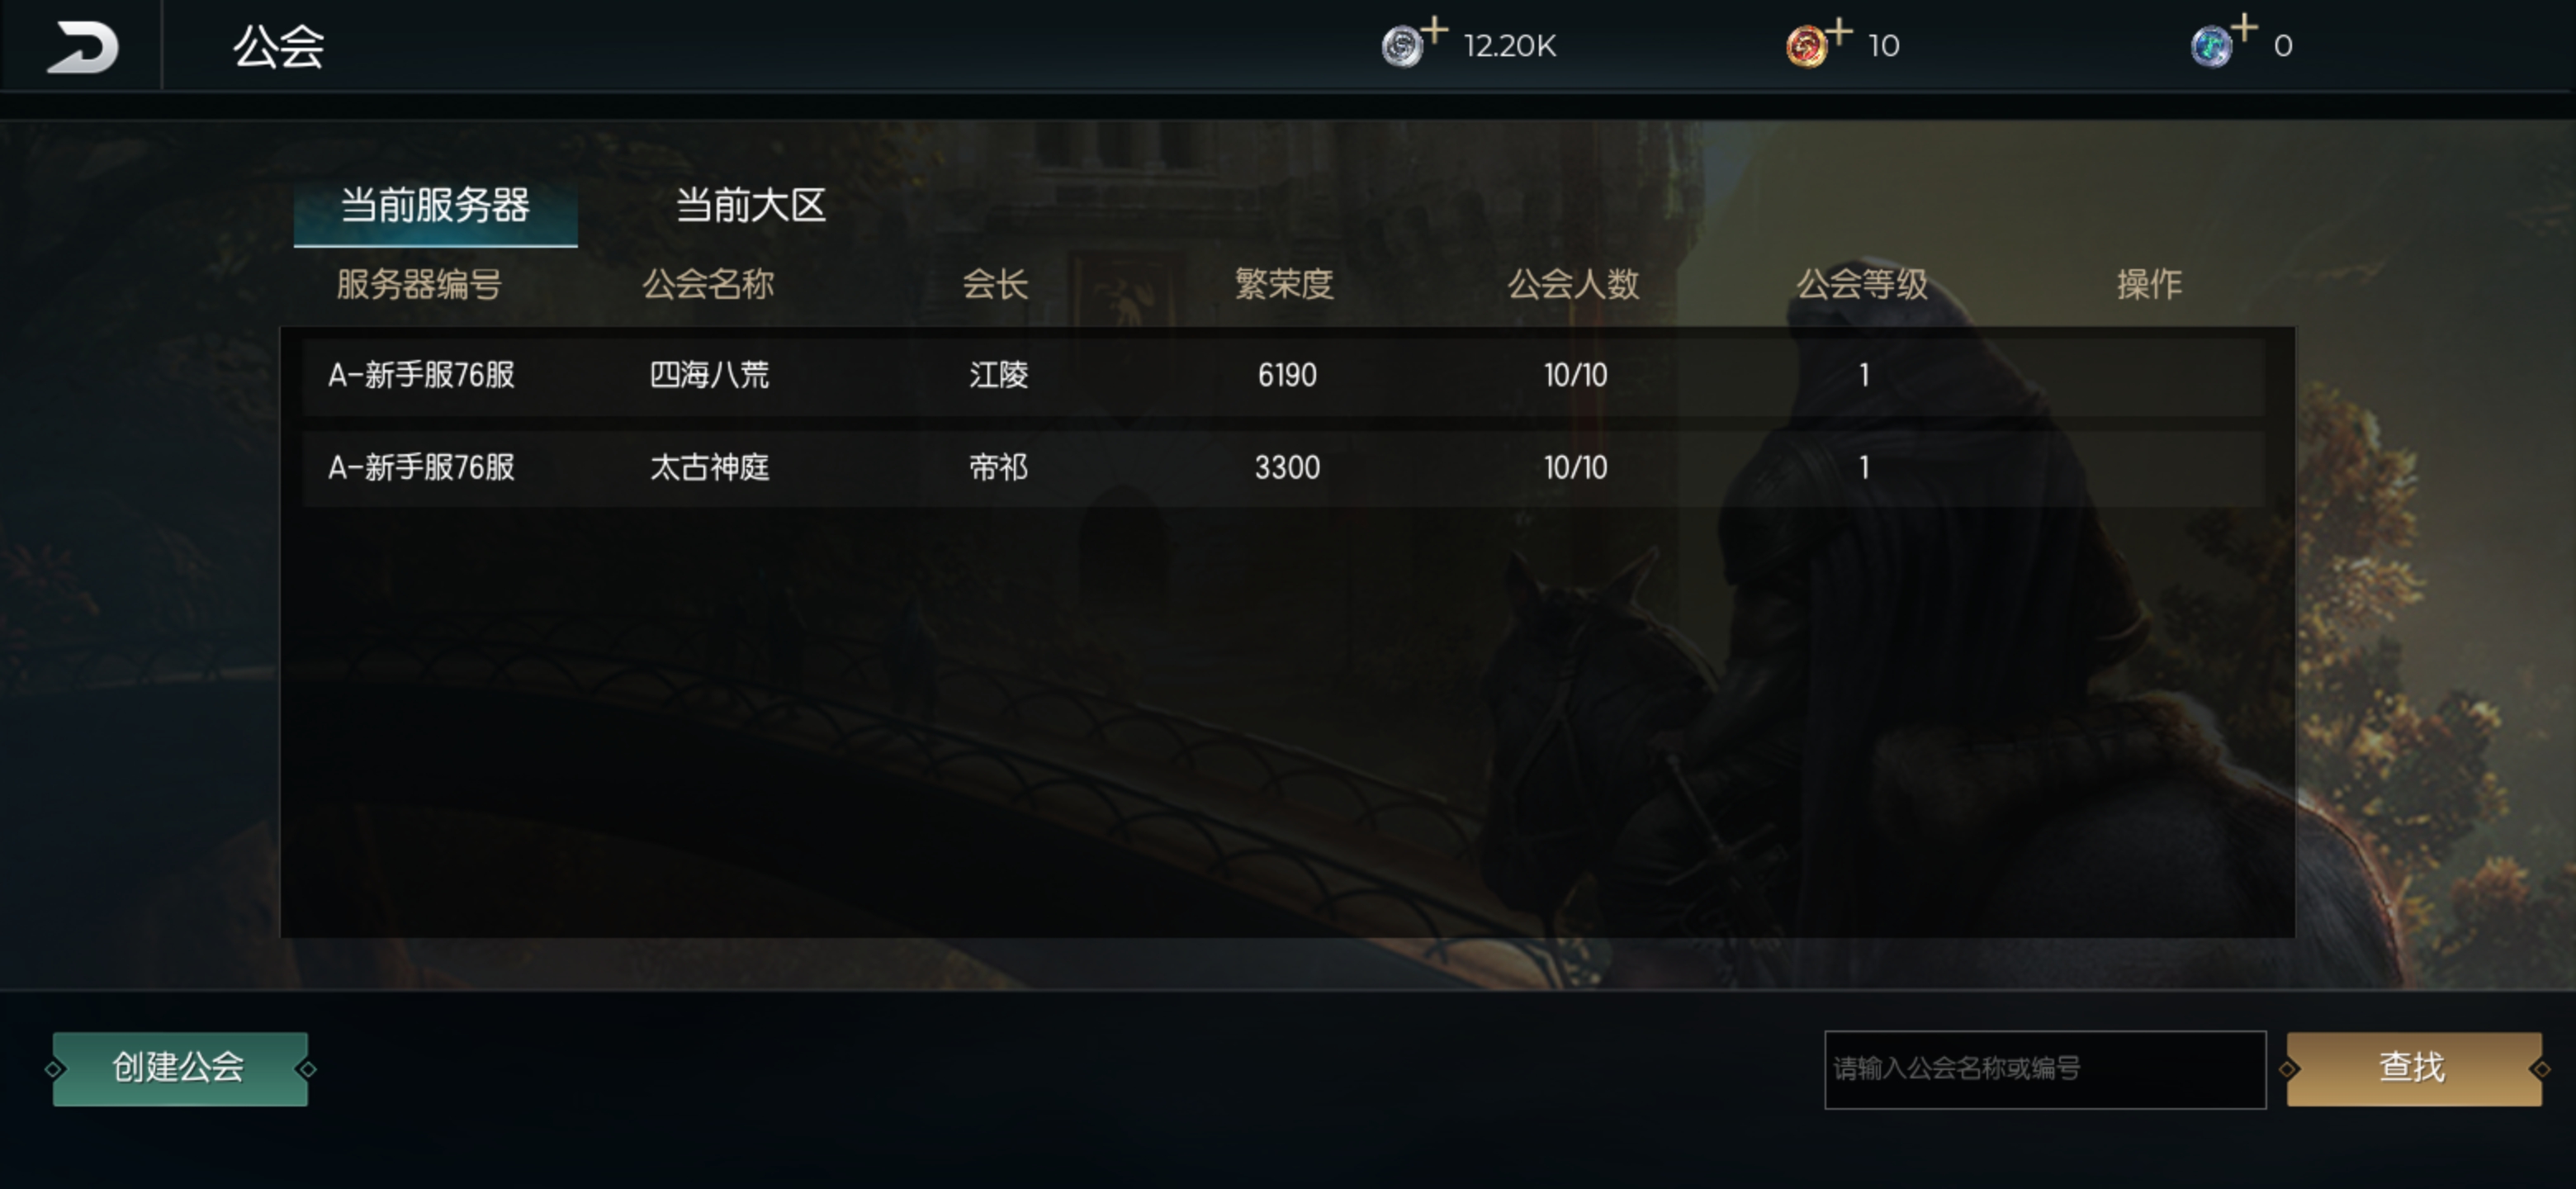Click the 创建公会 button
This screenshot has width=2576, height=1189.
[180, 1068]
